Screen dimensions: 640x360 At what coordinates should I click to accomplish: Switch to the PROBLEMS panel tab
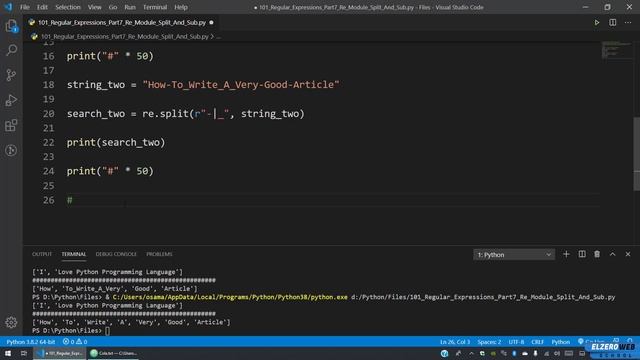coord(159,254)
